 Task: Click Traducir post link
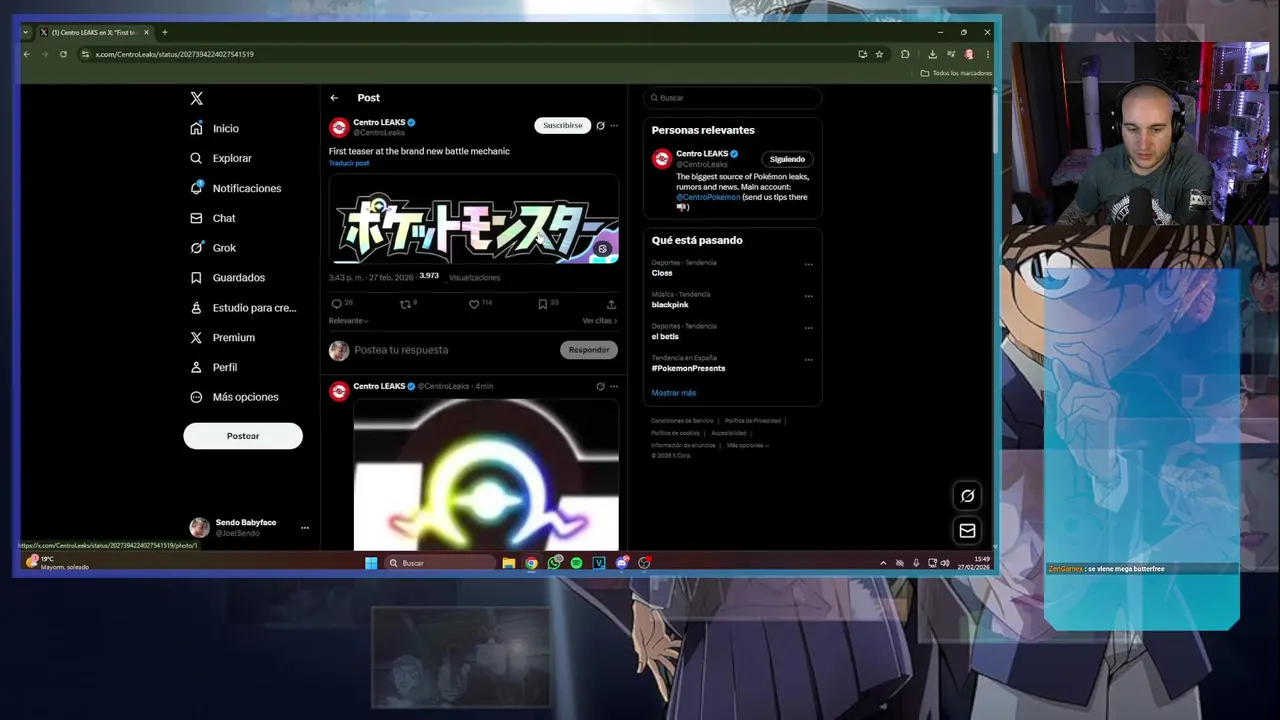349,163
